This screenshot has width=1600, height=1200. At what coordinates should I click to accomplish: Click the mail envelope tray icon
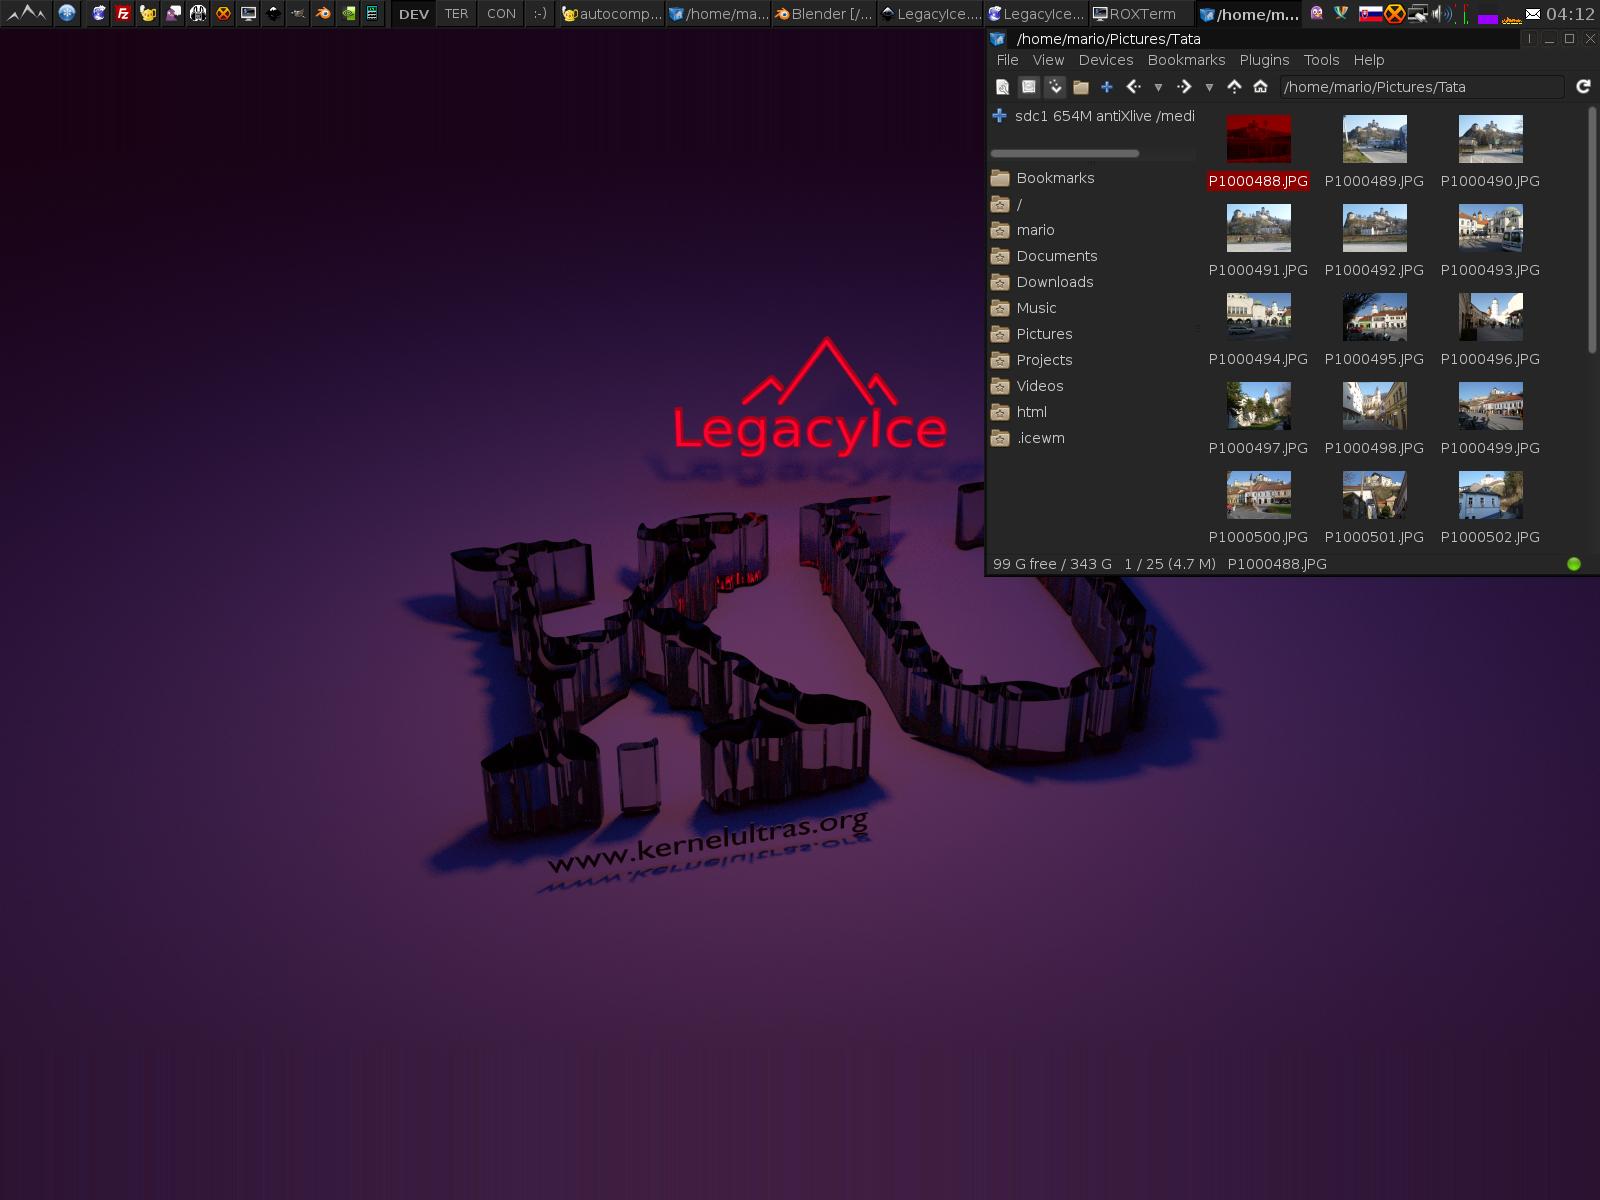click(1533, 14)
